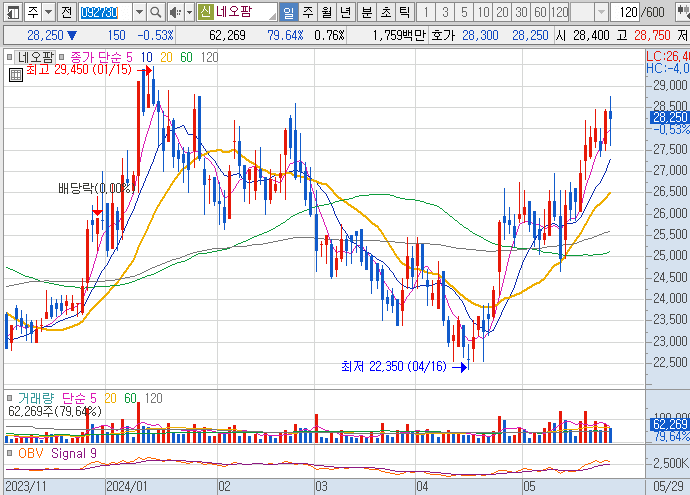Select the 분 minute chart period
The height and width of the screenshot is (495, 690).
pyautogui.click(x=366, y=12)
